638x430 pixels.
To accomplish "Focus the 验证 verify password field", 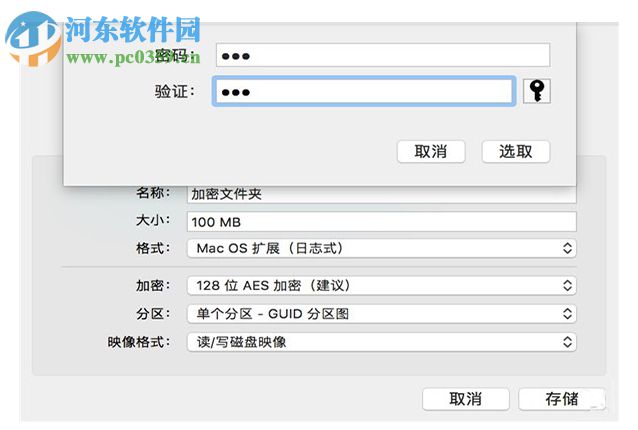I will [364, 91].
